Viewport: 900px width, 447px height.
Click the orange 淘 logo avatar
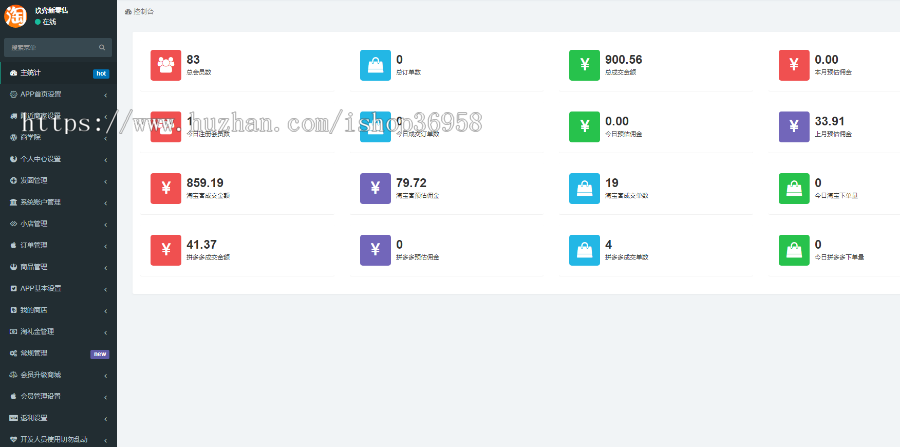[x=15, y=15]
